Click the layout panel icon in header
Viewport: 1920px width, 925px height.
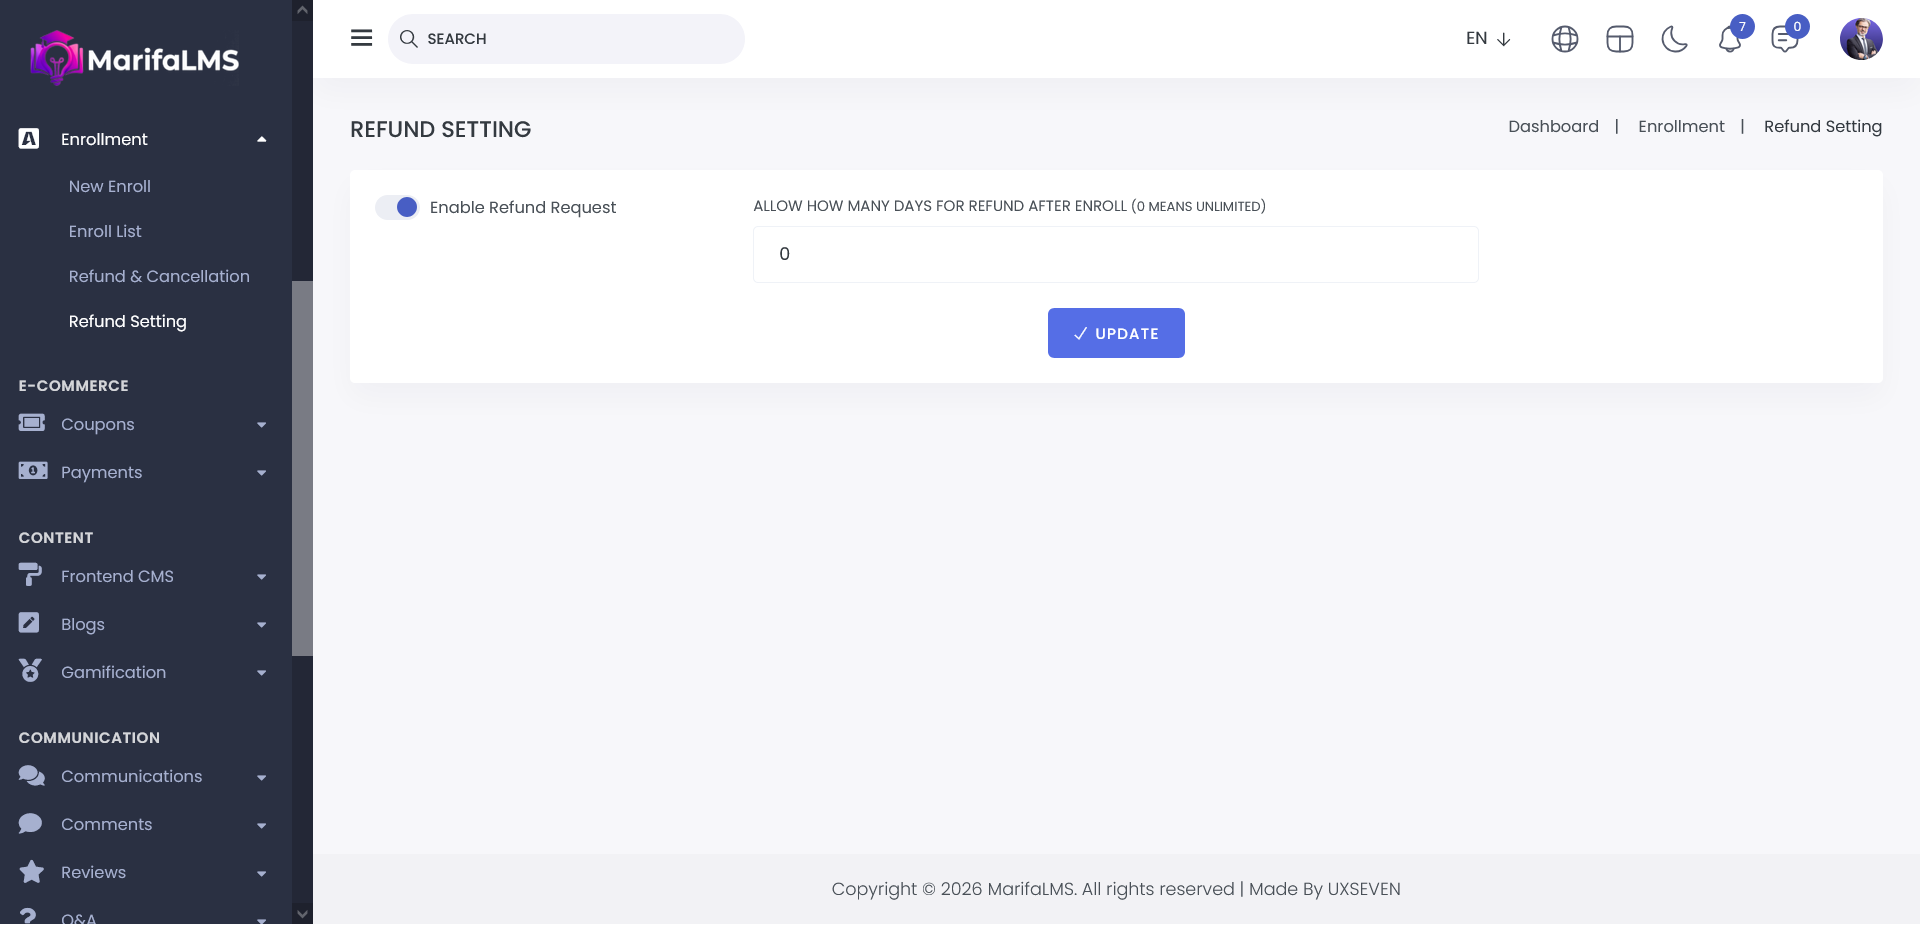pos(1619,39)
